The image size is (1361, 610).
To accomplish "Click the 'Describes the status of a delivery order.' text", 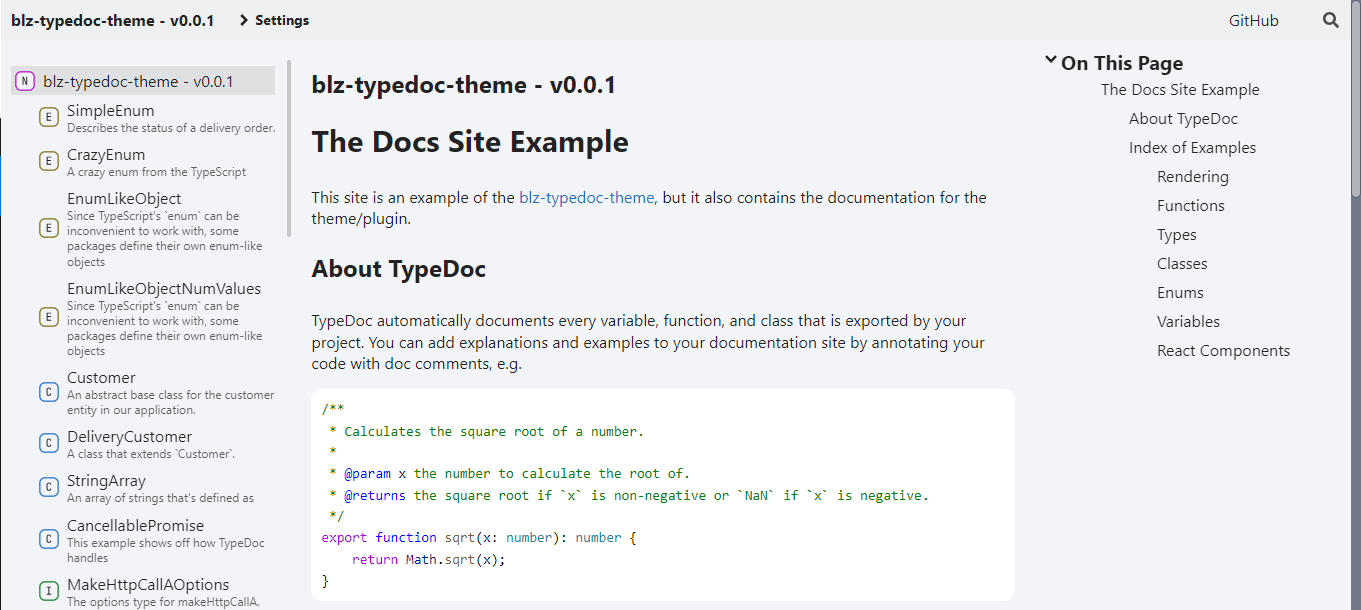I will click(x=171, y=128).
